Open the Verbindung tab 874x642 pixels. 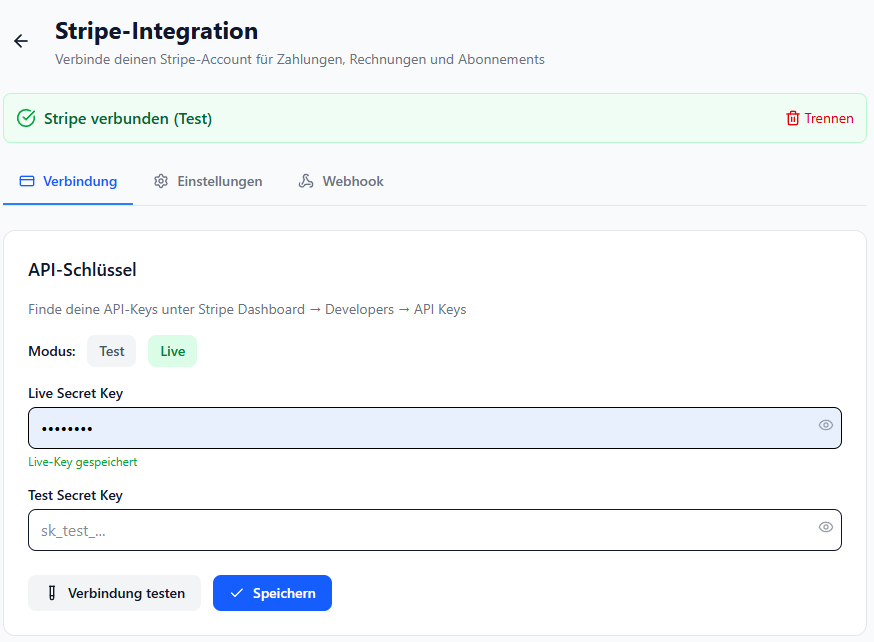click(x=68, y=181)
